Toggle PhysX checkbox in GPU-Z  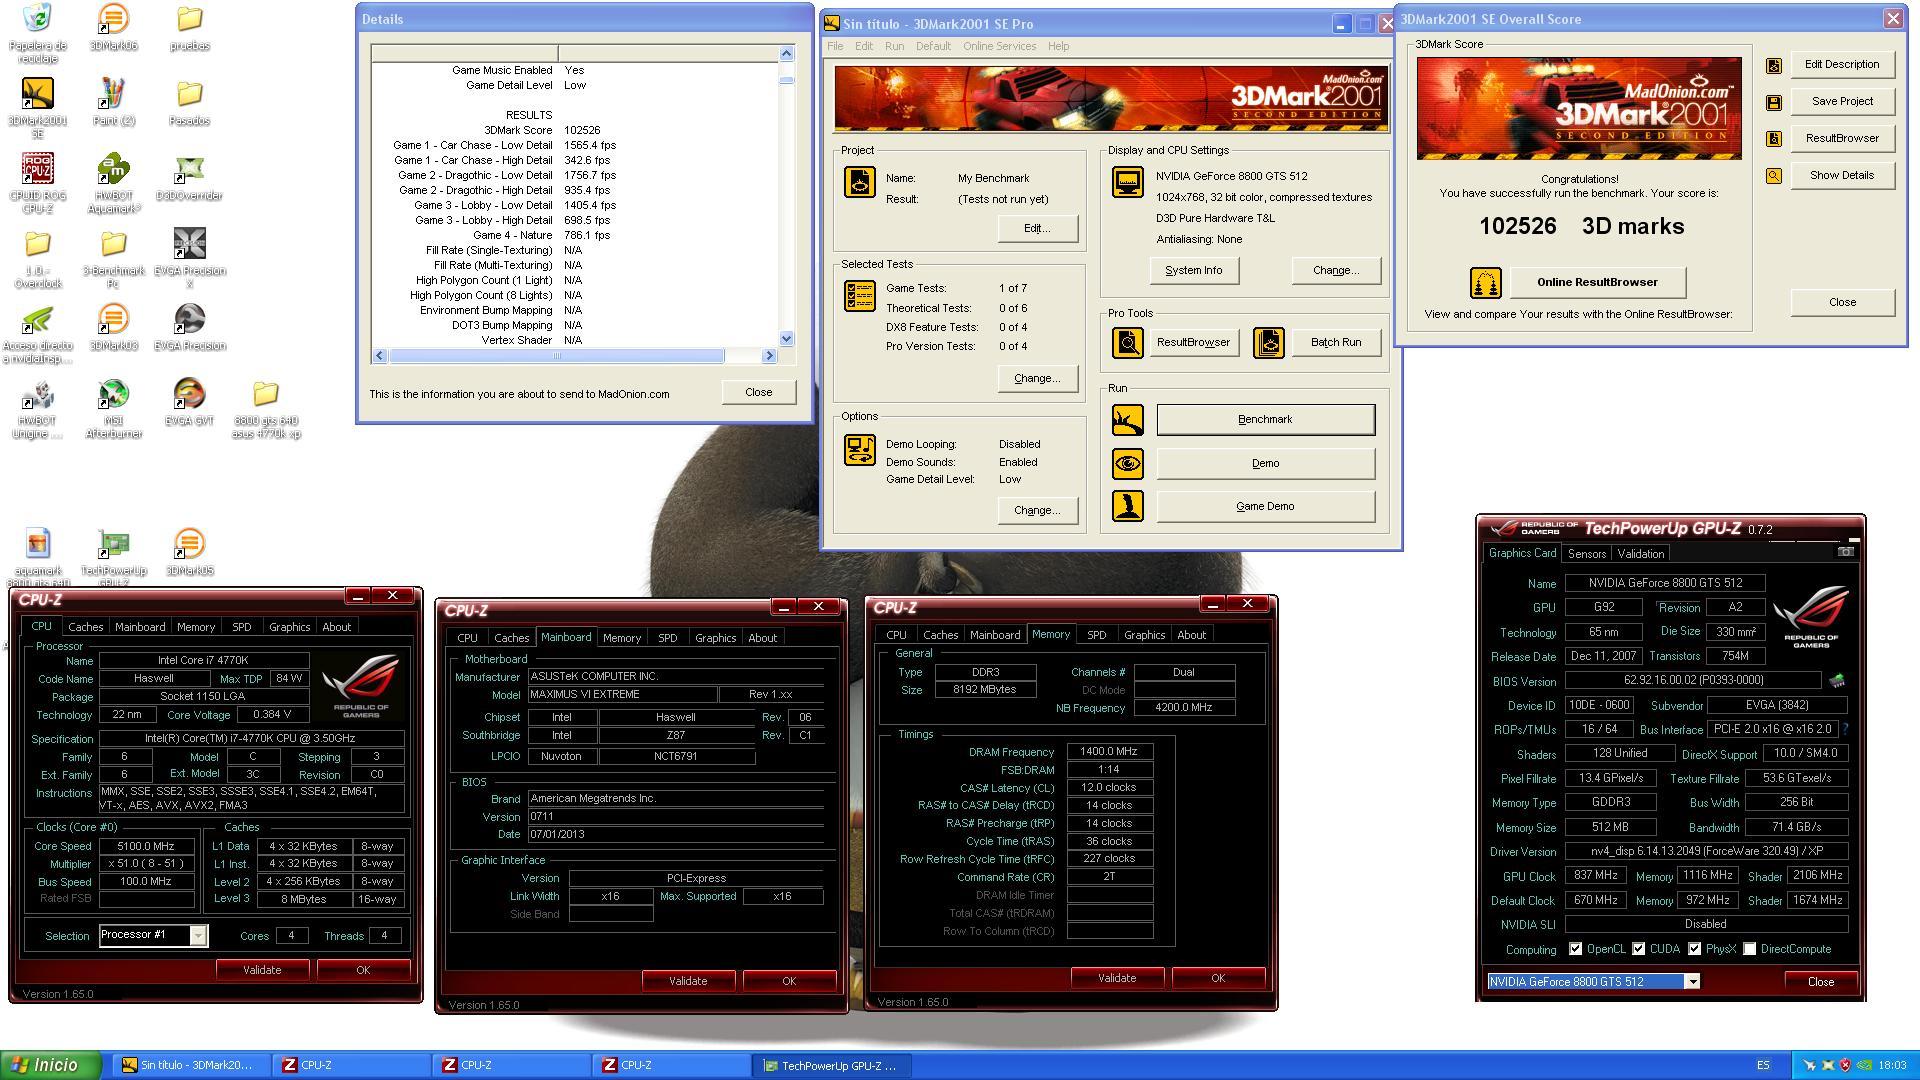[1695, 949]
